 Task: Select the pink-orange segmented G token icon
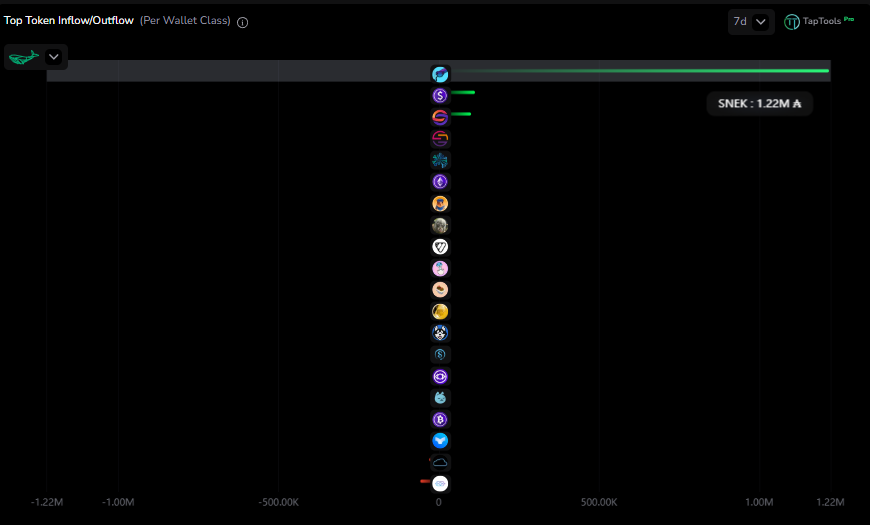coord(440,139)
